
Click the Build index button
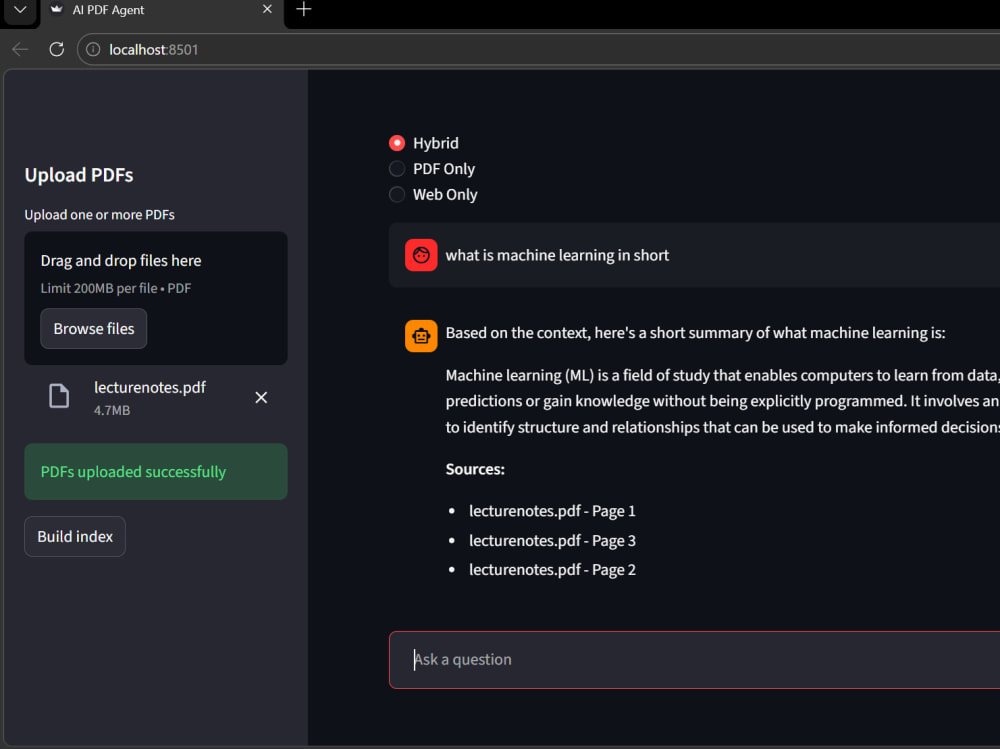75,537
